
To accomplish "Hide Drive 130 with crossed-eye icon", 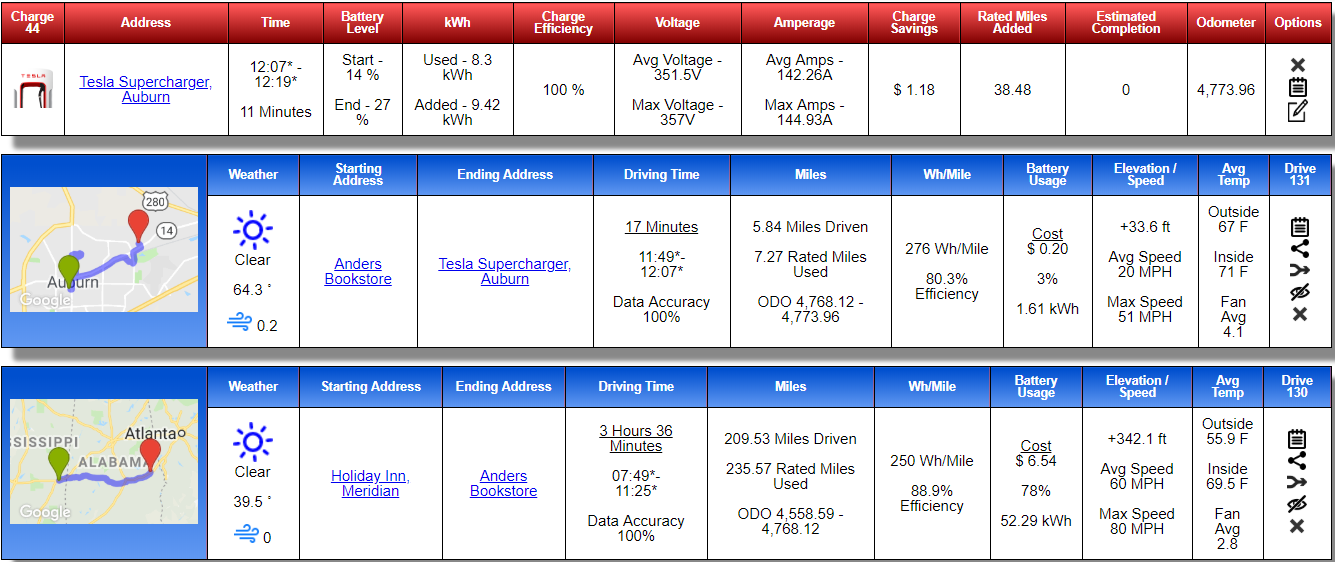I will [x=1297, y=504].
